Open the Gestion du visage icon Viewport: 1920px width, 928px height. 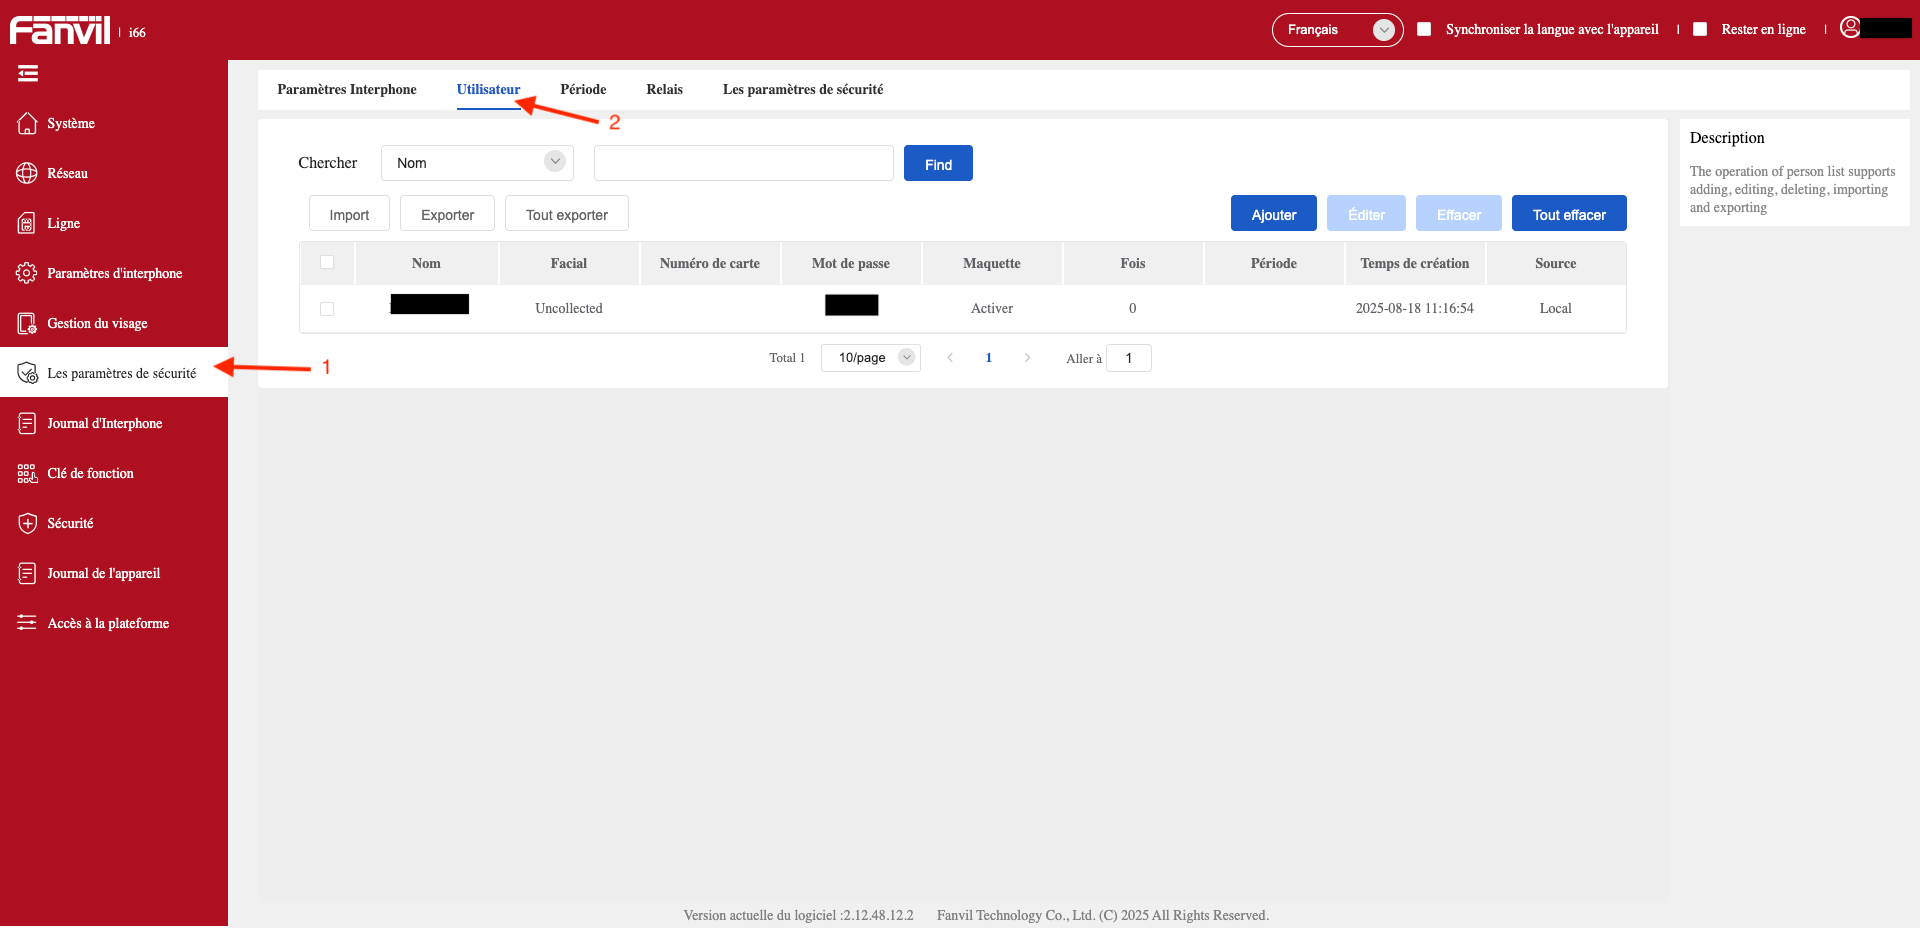click(27, 323)
